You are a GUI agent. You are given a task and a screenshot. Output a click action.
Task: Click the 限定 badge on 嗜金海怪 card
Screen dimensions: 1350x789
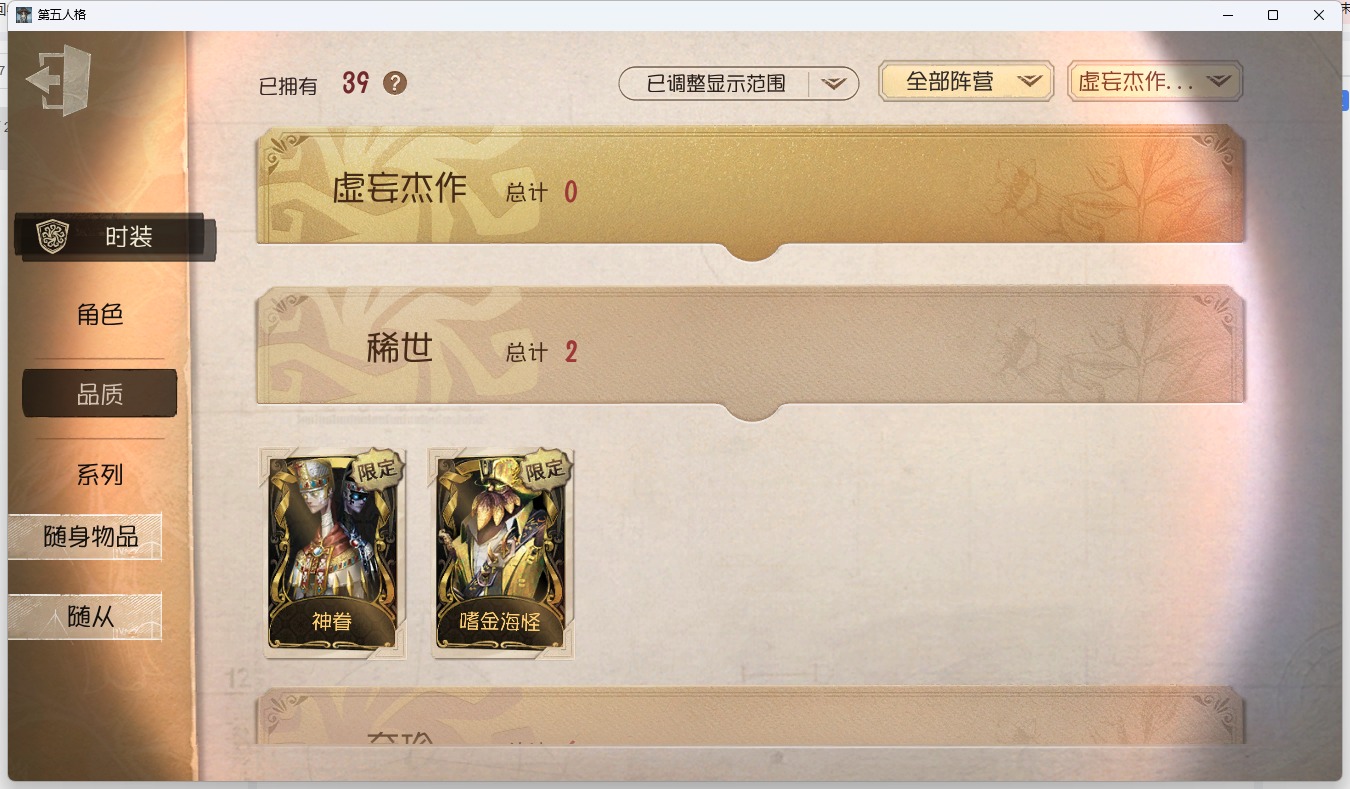(546, 469)
